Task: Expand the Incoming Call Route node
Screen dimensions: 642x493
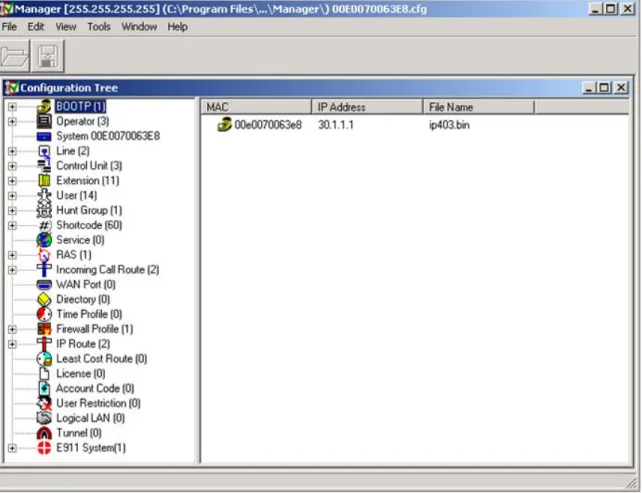Action: tap(12, 270)
